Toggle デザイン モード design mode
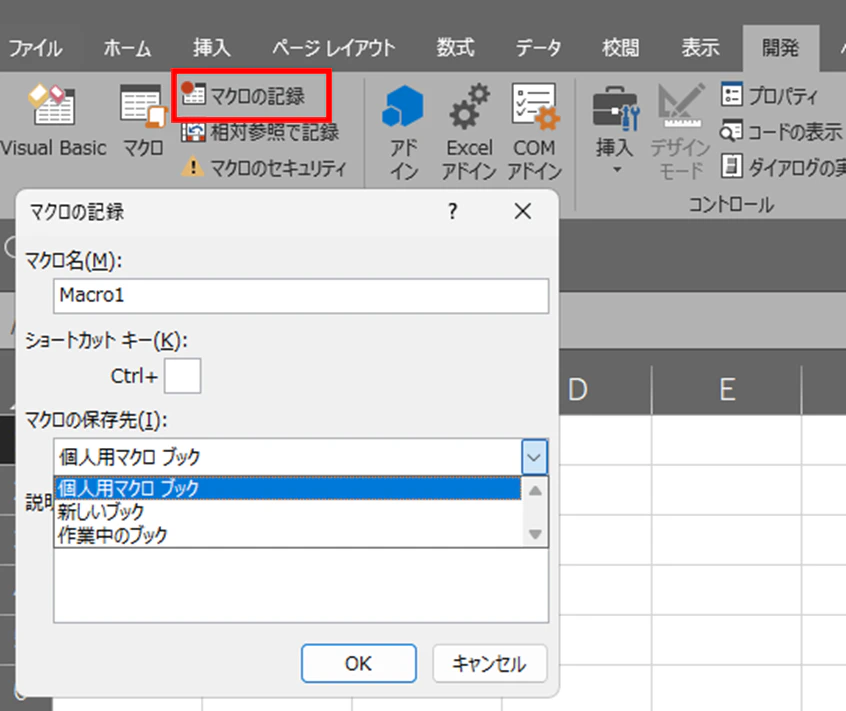 point(680,132)
